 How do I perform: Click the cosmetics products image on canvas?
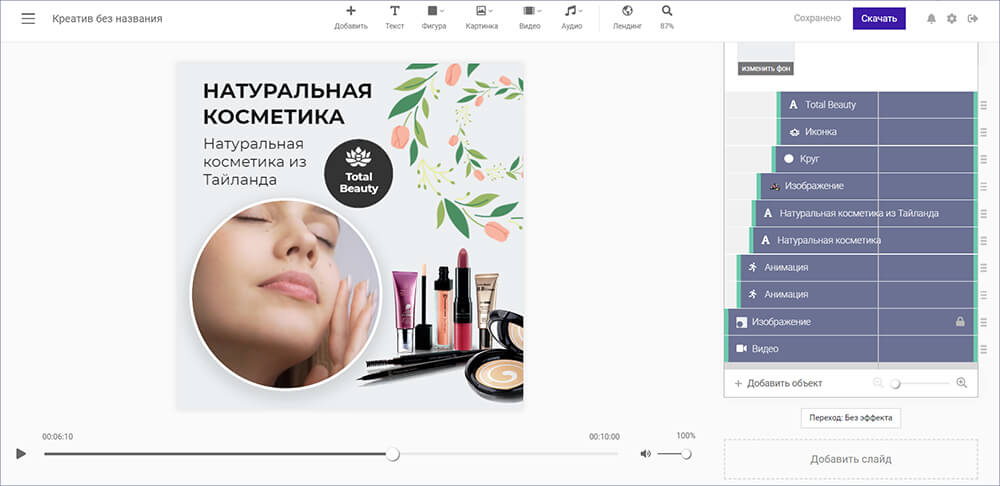441,325
